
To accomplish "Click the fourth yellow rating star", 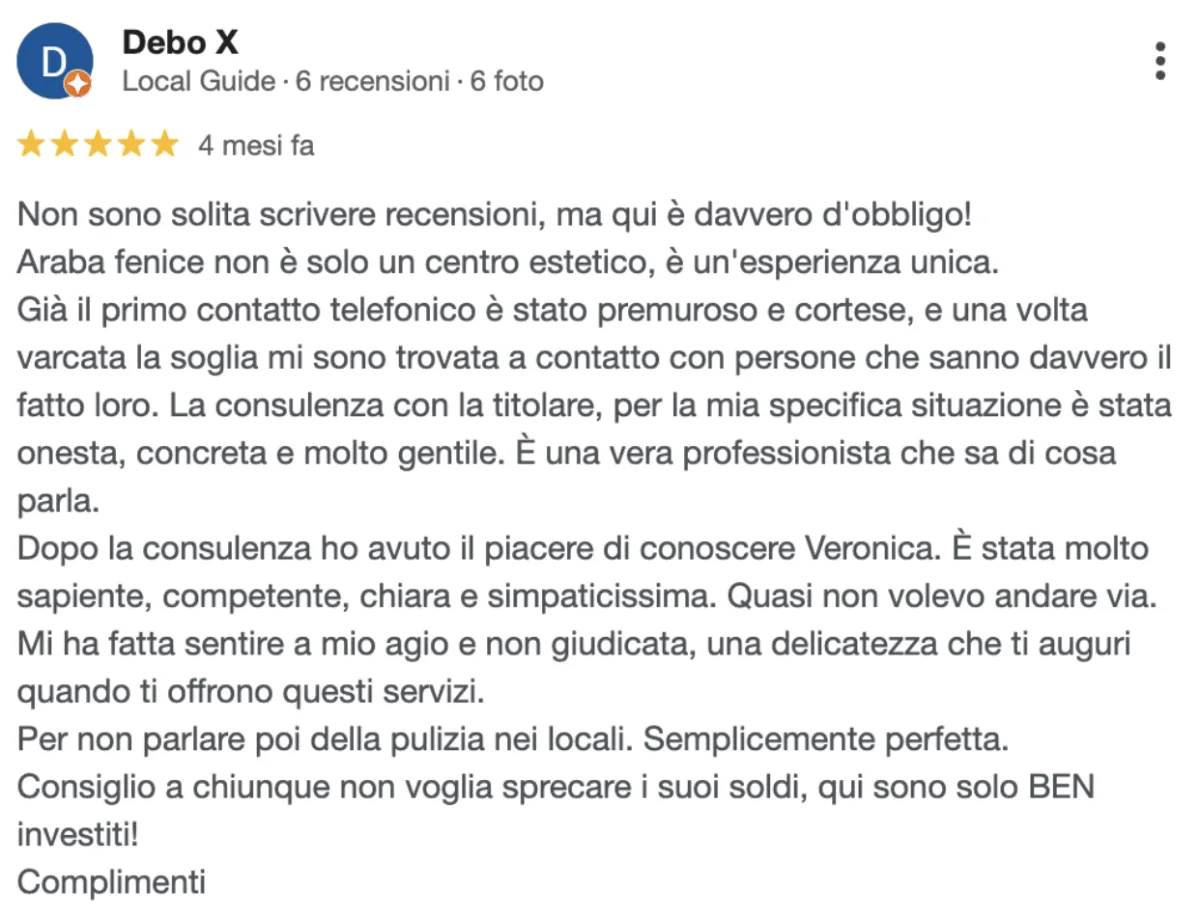I will 131,145.
